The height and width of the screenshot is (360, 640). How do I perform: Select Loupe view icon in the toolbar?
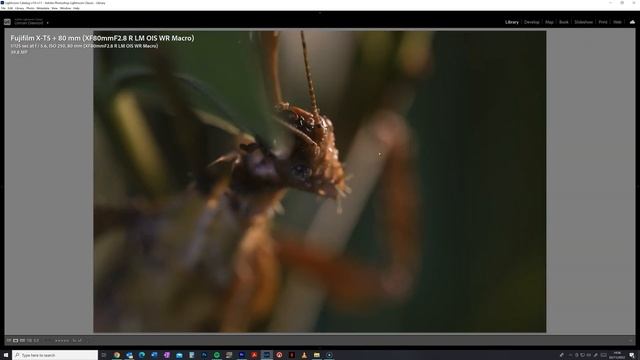coord(16,340)
